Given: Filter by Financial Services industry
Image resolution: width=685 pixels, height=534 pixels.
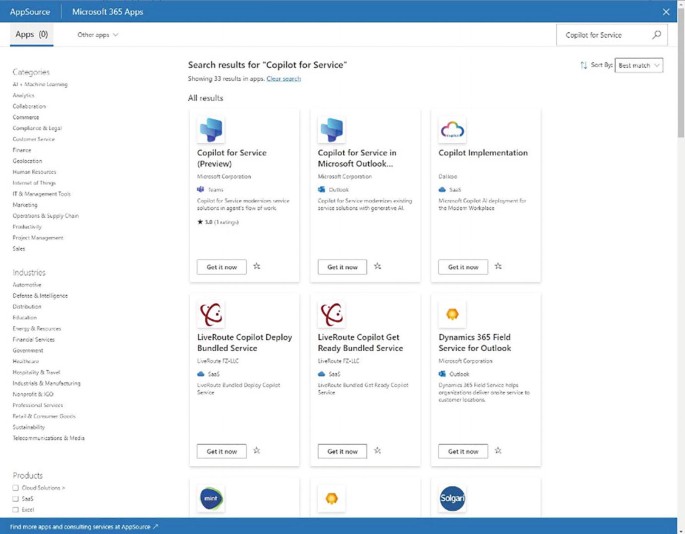Looking at the screenshot, I should pyautogui.click(x=34, y=339).
